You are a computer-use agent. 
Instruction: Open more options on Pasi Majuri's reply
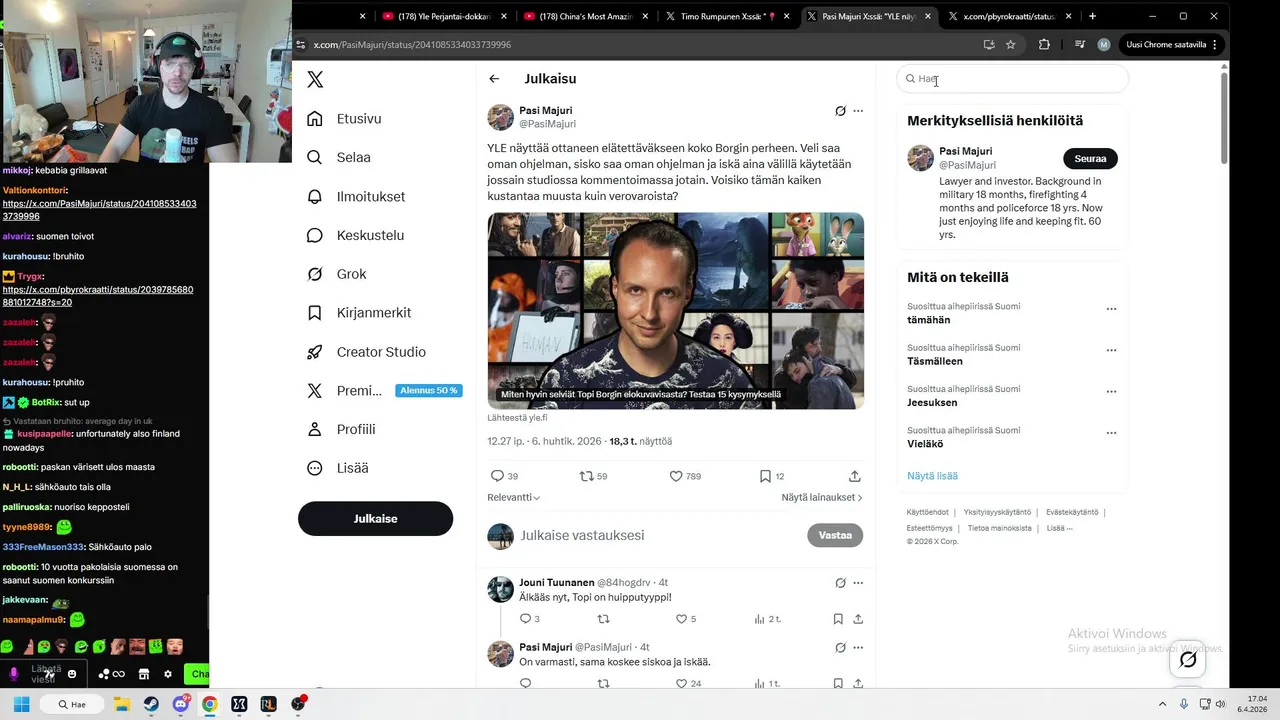click(x=858, y=647)
